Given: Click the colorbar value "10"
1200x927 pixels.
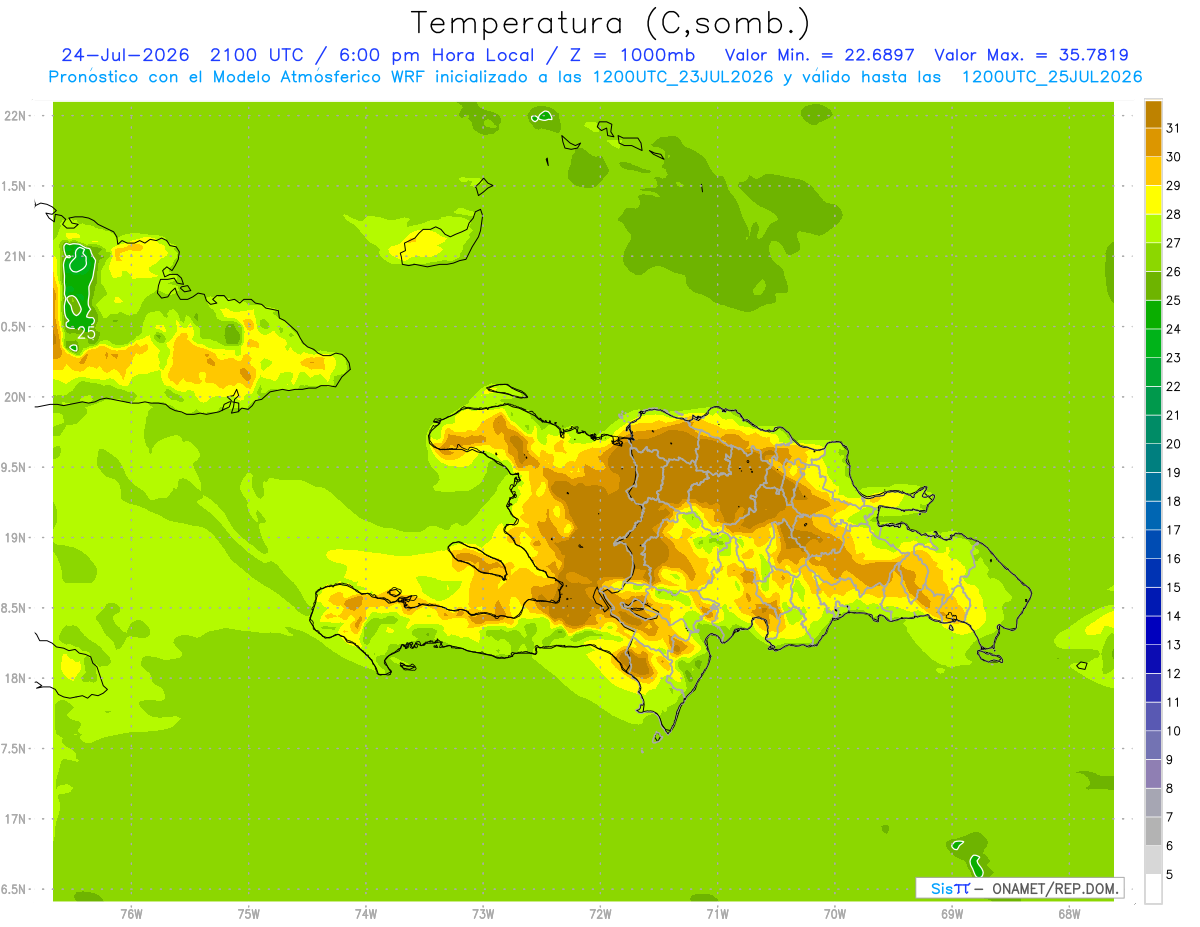Looking at the screenshot, I should pyautogui.click(x=1174, y=731).
